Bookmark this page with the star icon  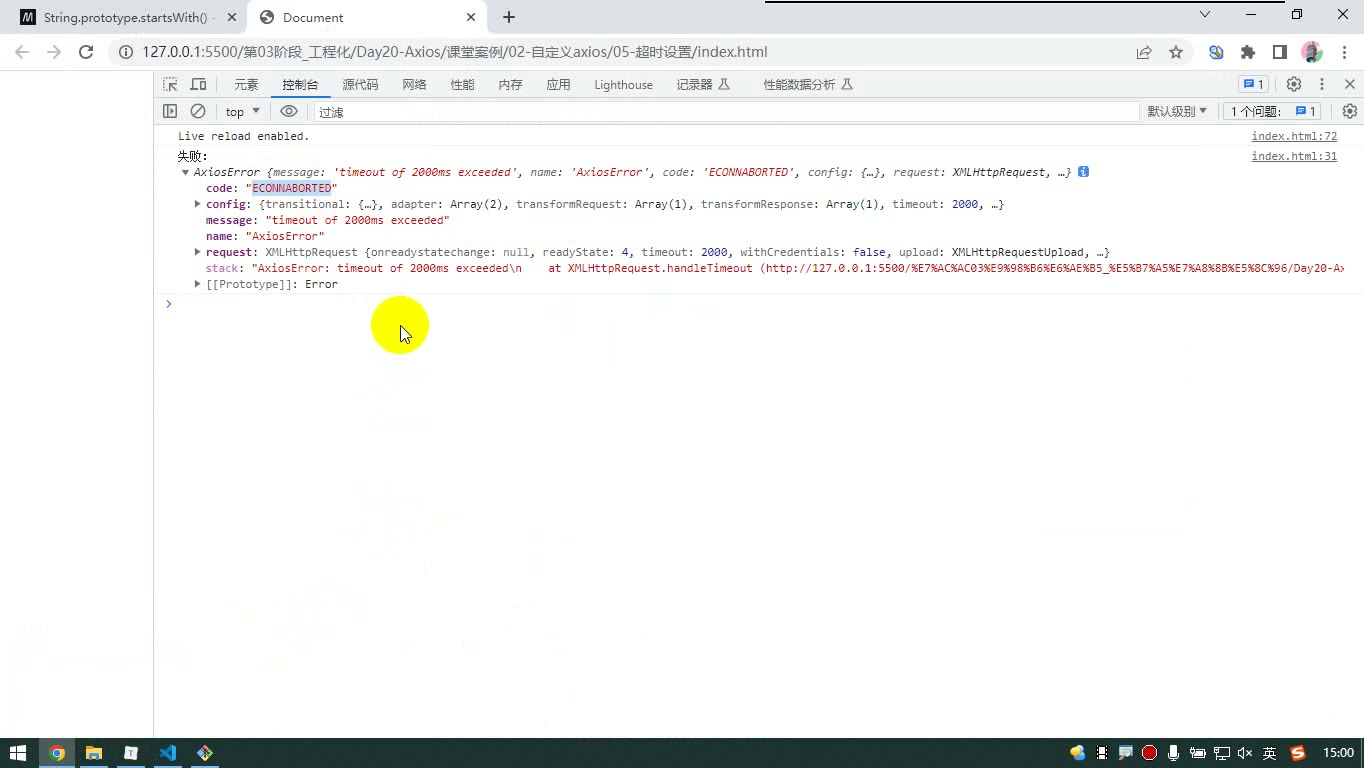click(x=1176, y=52)
